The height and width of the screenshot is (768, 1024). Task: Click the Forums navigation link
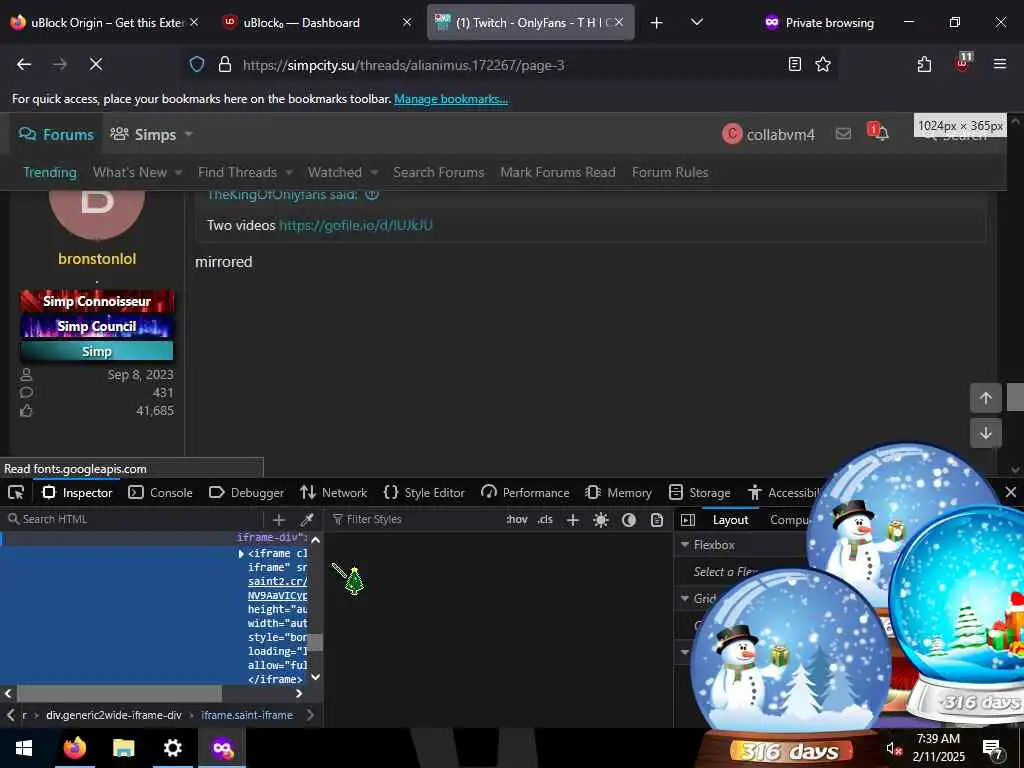coord(56,135)
